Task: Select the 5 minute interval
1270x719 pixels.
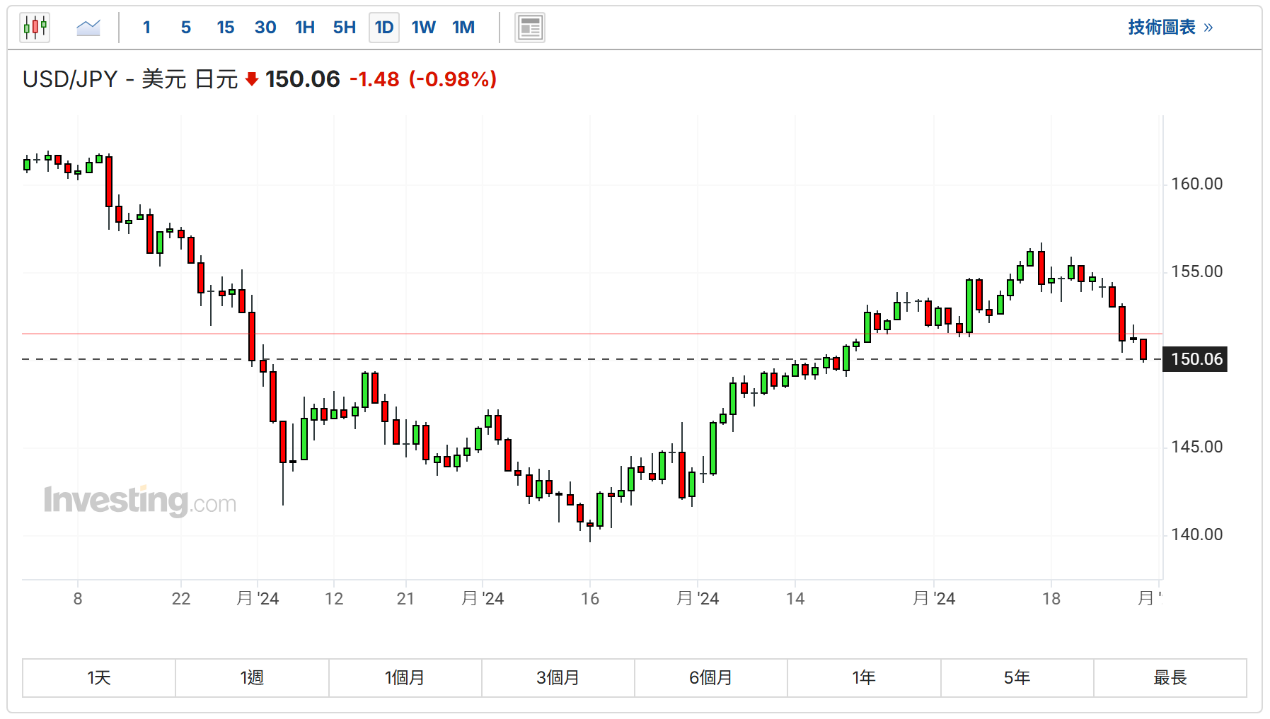Action: [186, 27]
